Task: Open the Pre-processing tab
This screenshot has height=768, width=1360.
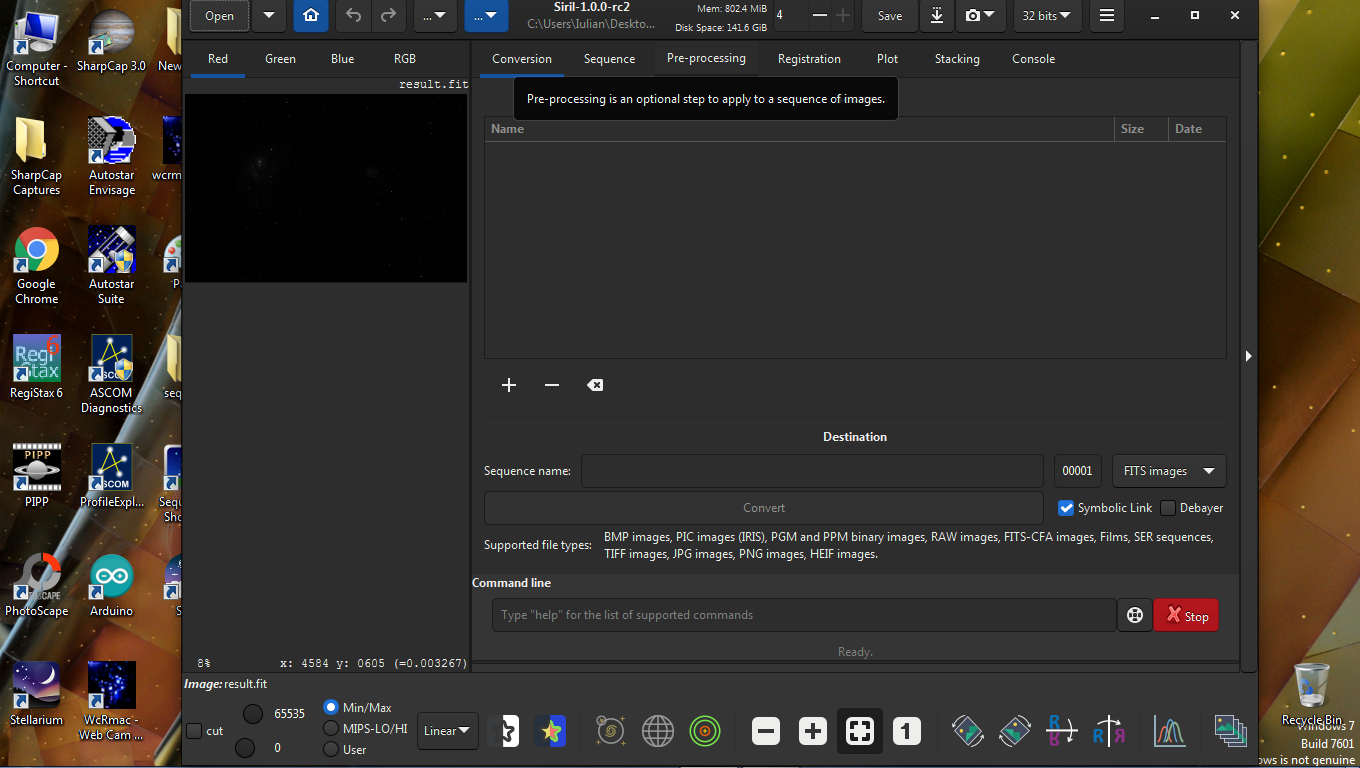Action: pyautogui.click(x=706, y=59)
